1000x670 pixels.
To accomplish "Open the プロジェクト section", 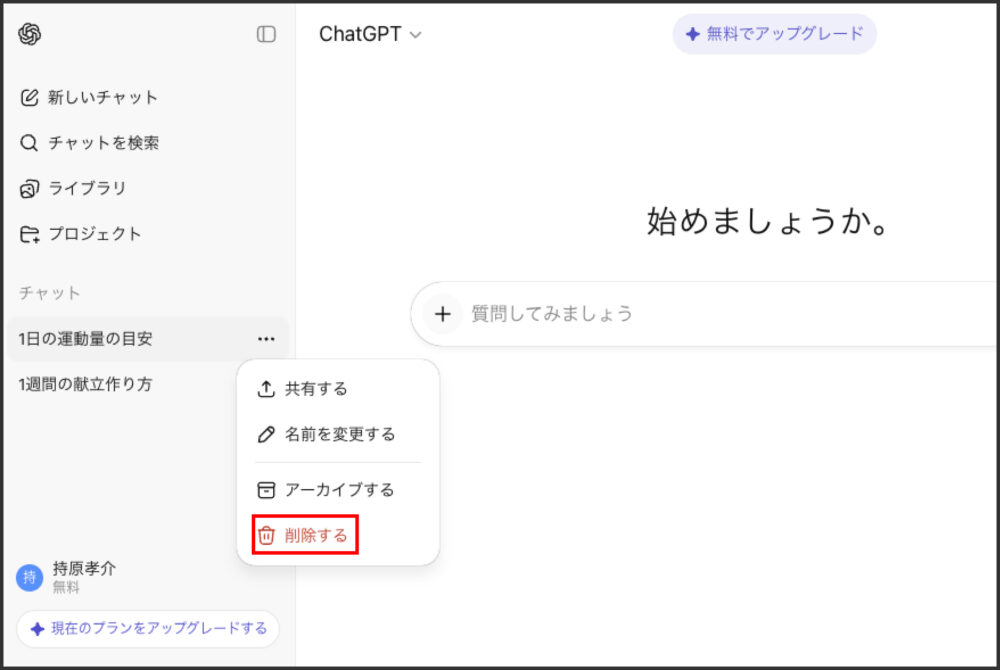I will [x=92, y=234].
